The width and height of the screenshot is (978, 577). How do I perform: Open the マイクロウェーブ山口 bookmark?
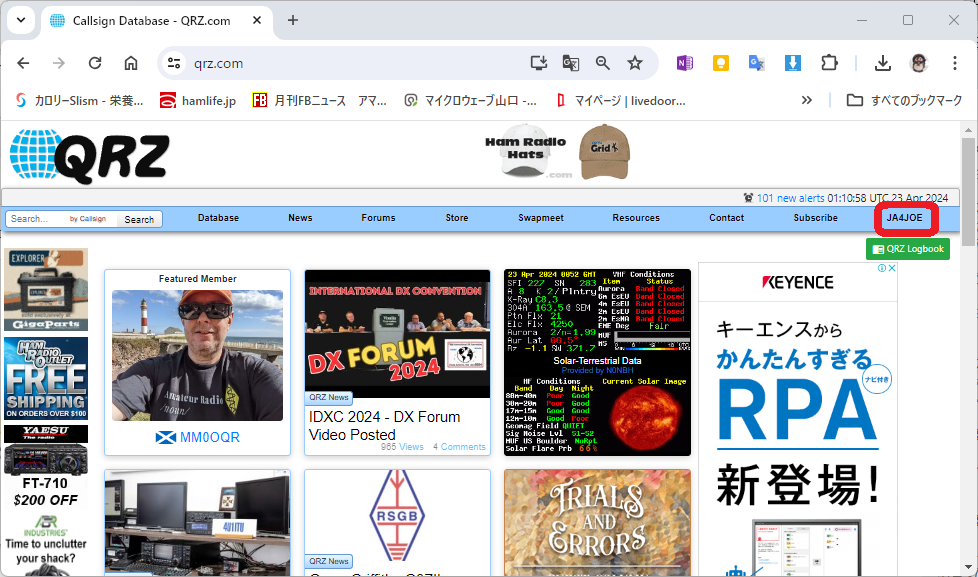coord(471,100)
